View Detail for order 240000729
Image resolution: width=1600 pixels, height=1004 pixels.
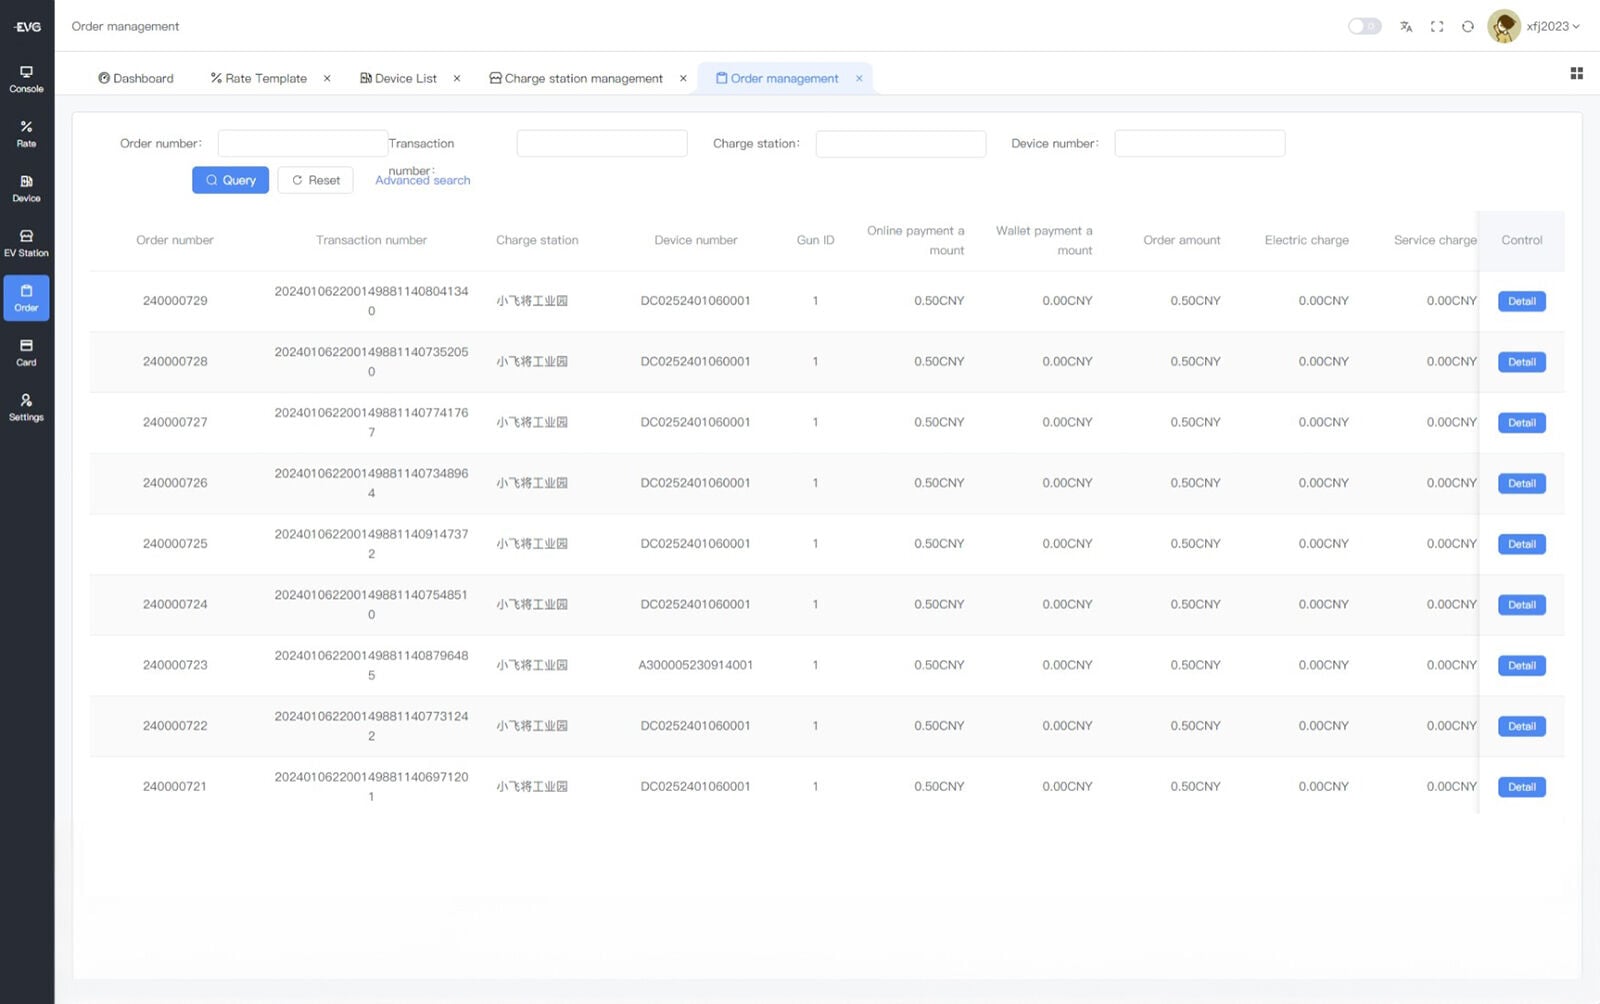(x=1521, y=301)
